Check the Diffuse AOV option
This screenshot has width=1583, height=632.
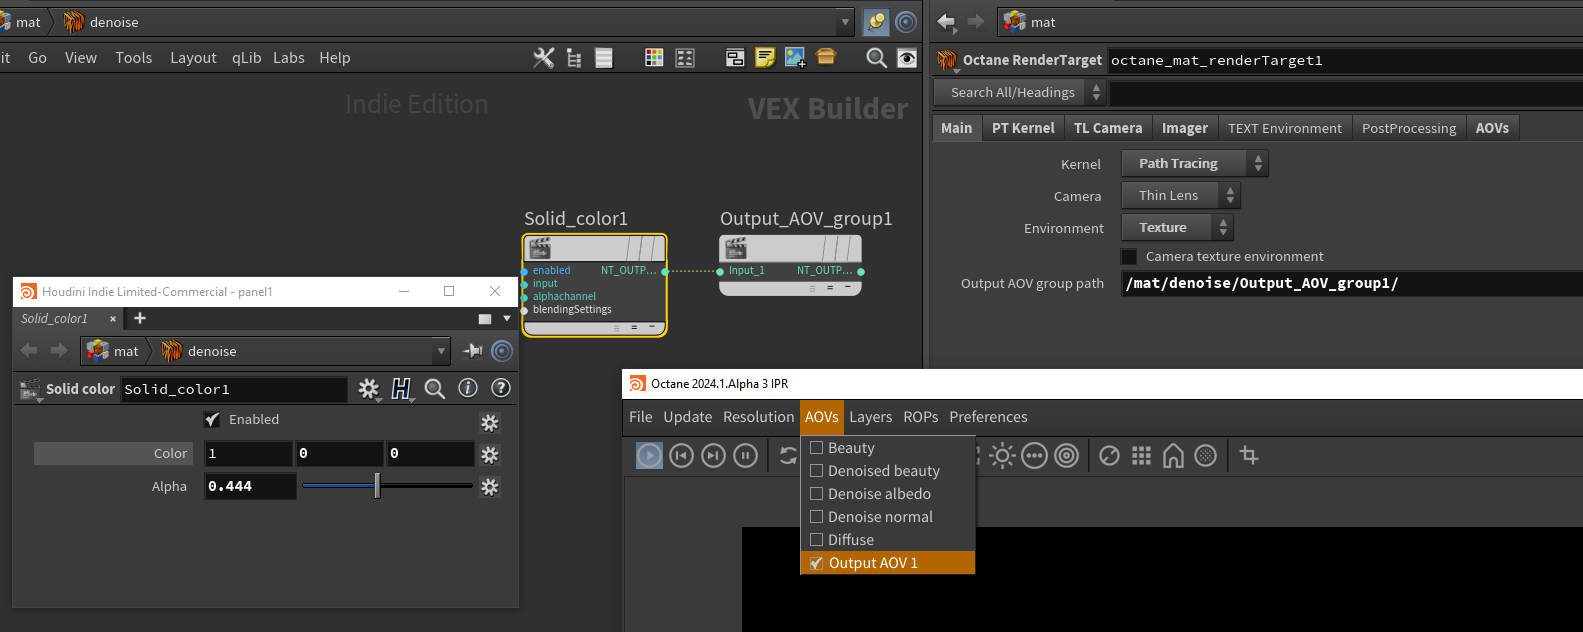(x=817, y=540)
